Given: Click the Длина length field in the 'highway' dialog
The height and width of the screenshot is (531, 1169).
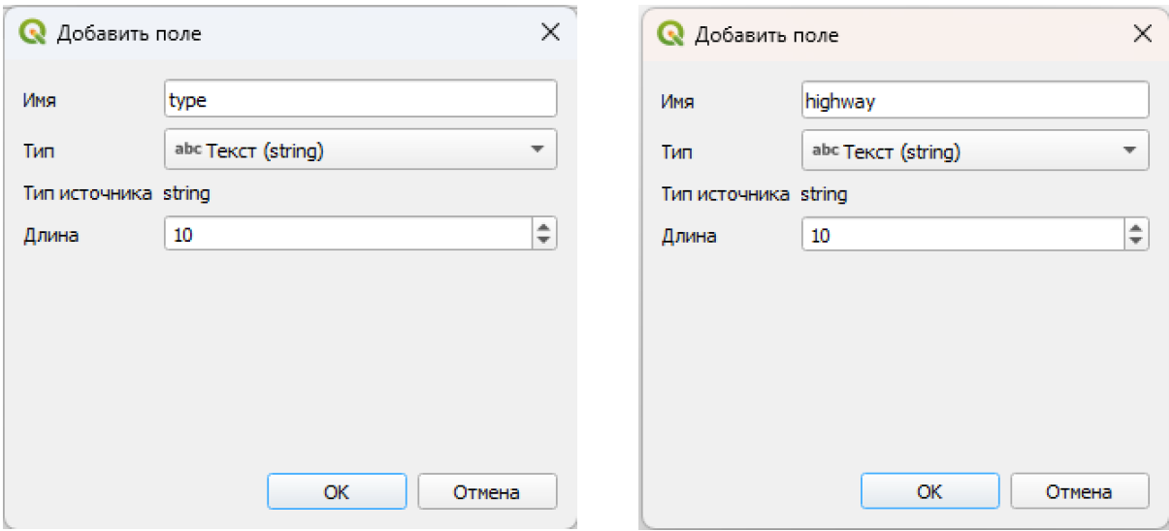Looking at the screenshot, I should (x=962, y=236).
